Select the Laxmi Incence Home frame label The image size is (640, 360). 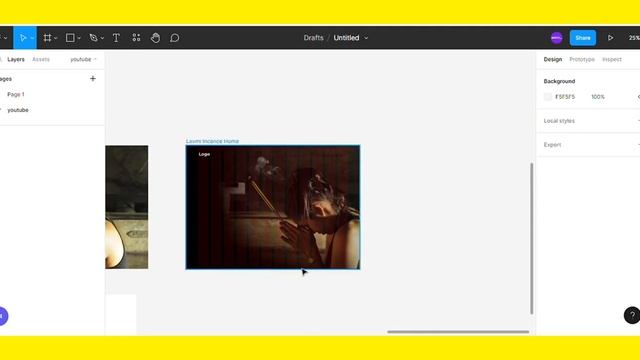[212, 141]
